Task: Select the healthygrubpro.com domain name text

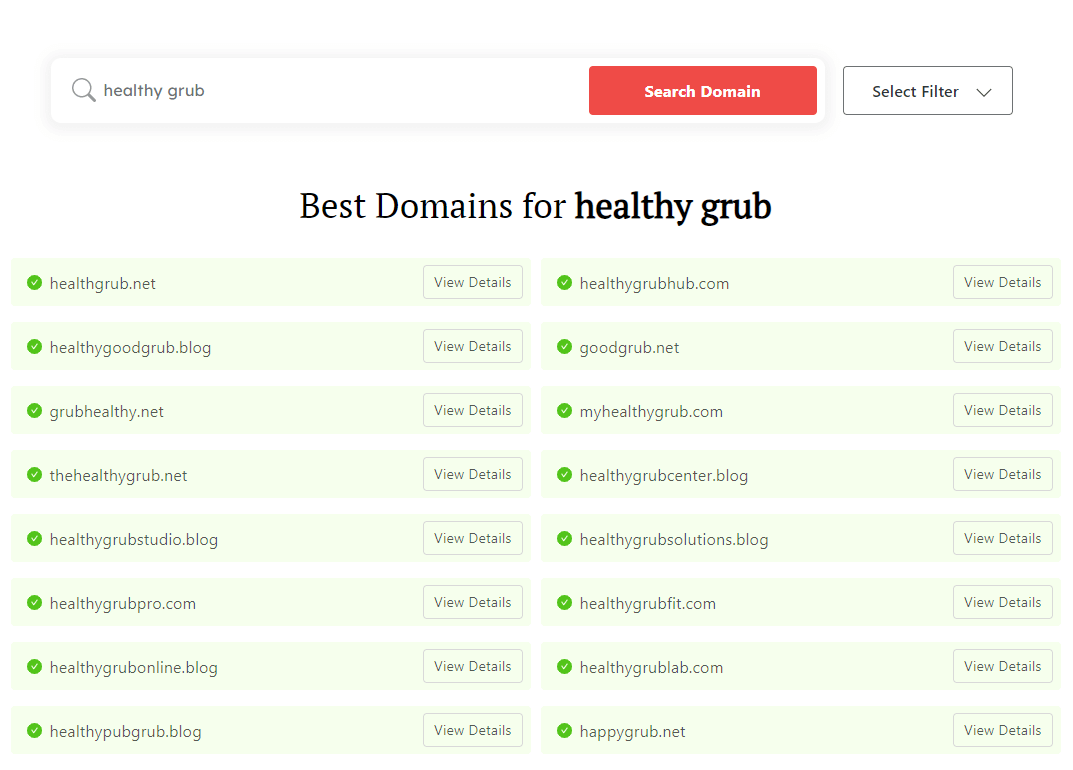Action: pyautogui.click(x=122, y=604)
